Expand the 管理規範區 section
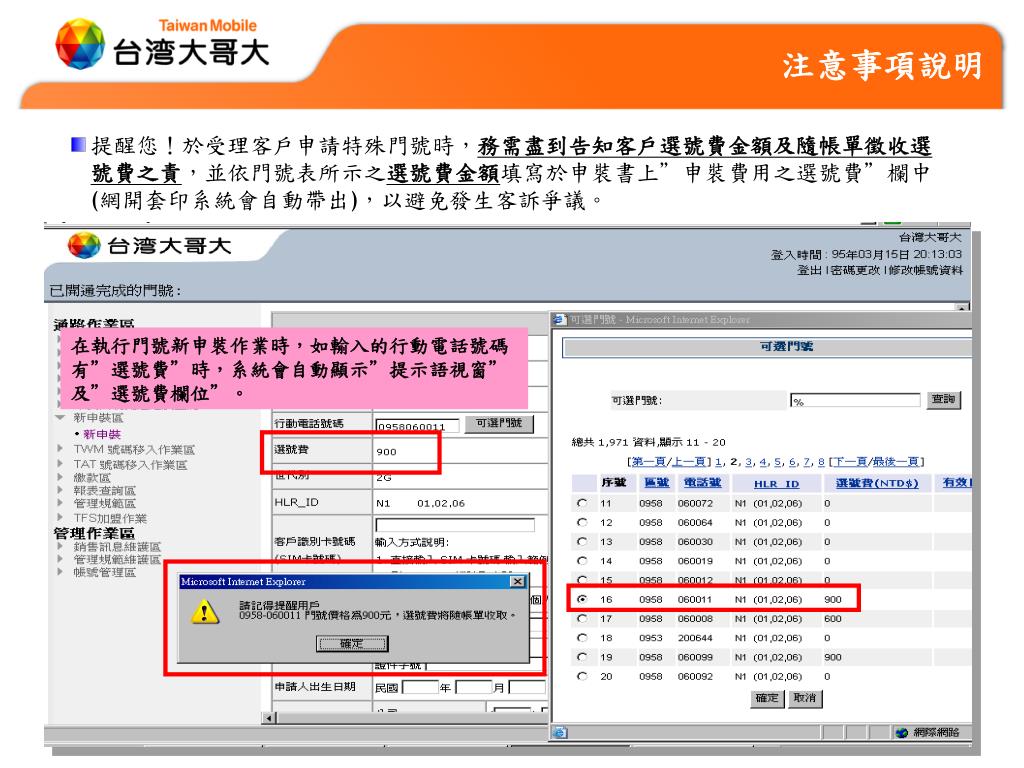1024x768 pixels. coord(60,503)
